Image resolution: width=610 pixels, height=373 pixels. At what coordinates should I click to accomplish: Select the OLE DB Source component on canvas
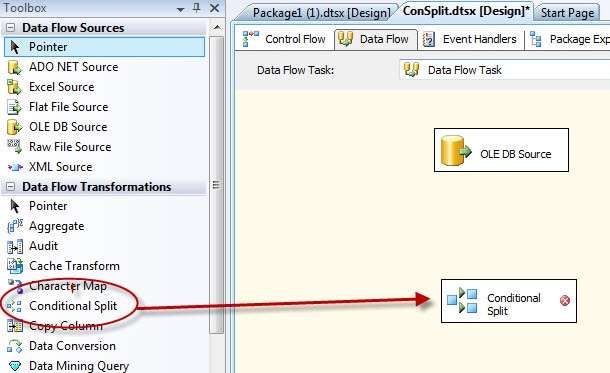coord(501,150)
